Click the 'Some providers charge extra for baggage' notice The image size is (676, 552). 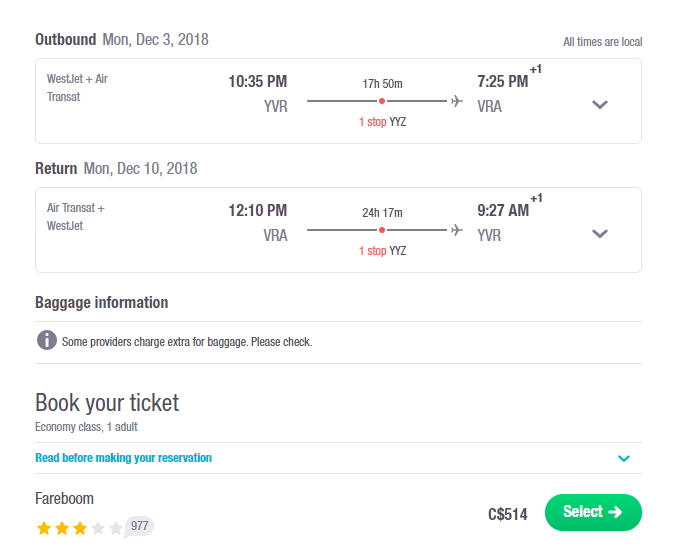187,342
